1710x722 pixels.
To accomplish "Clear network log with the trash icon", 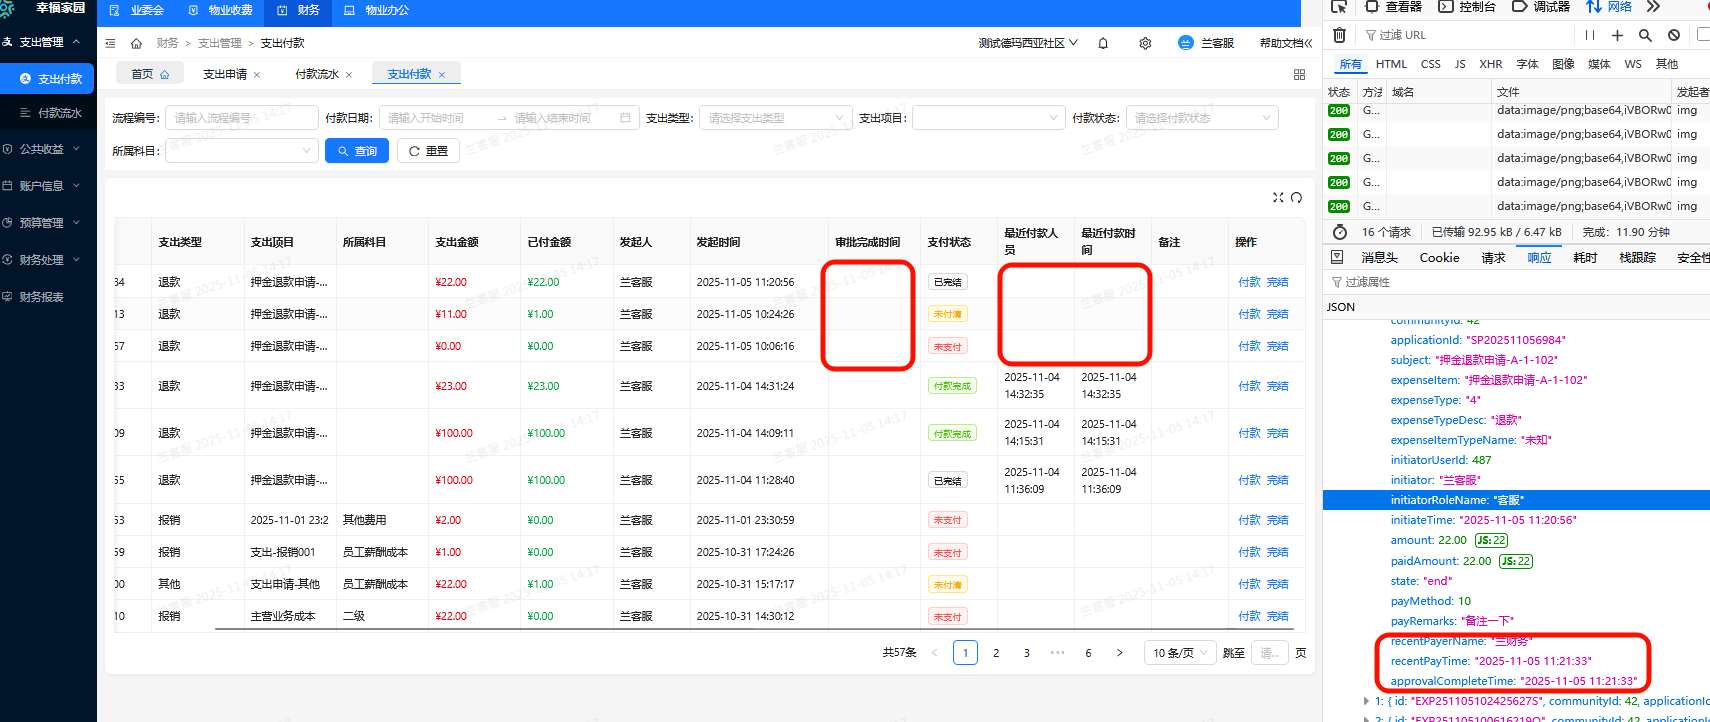I will pos(1339,35).
